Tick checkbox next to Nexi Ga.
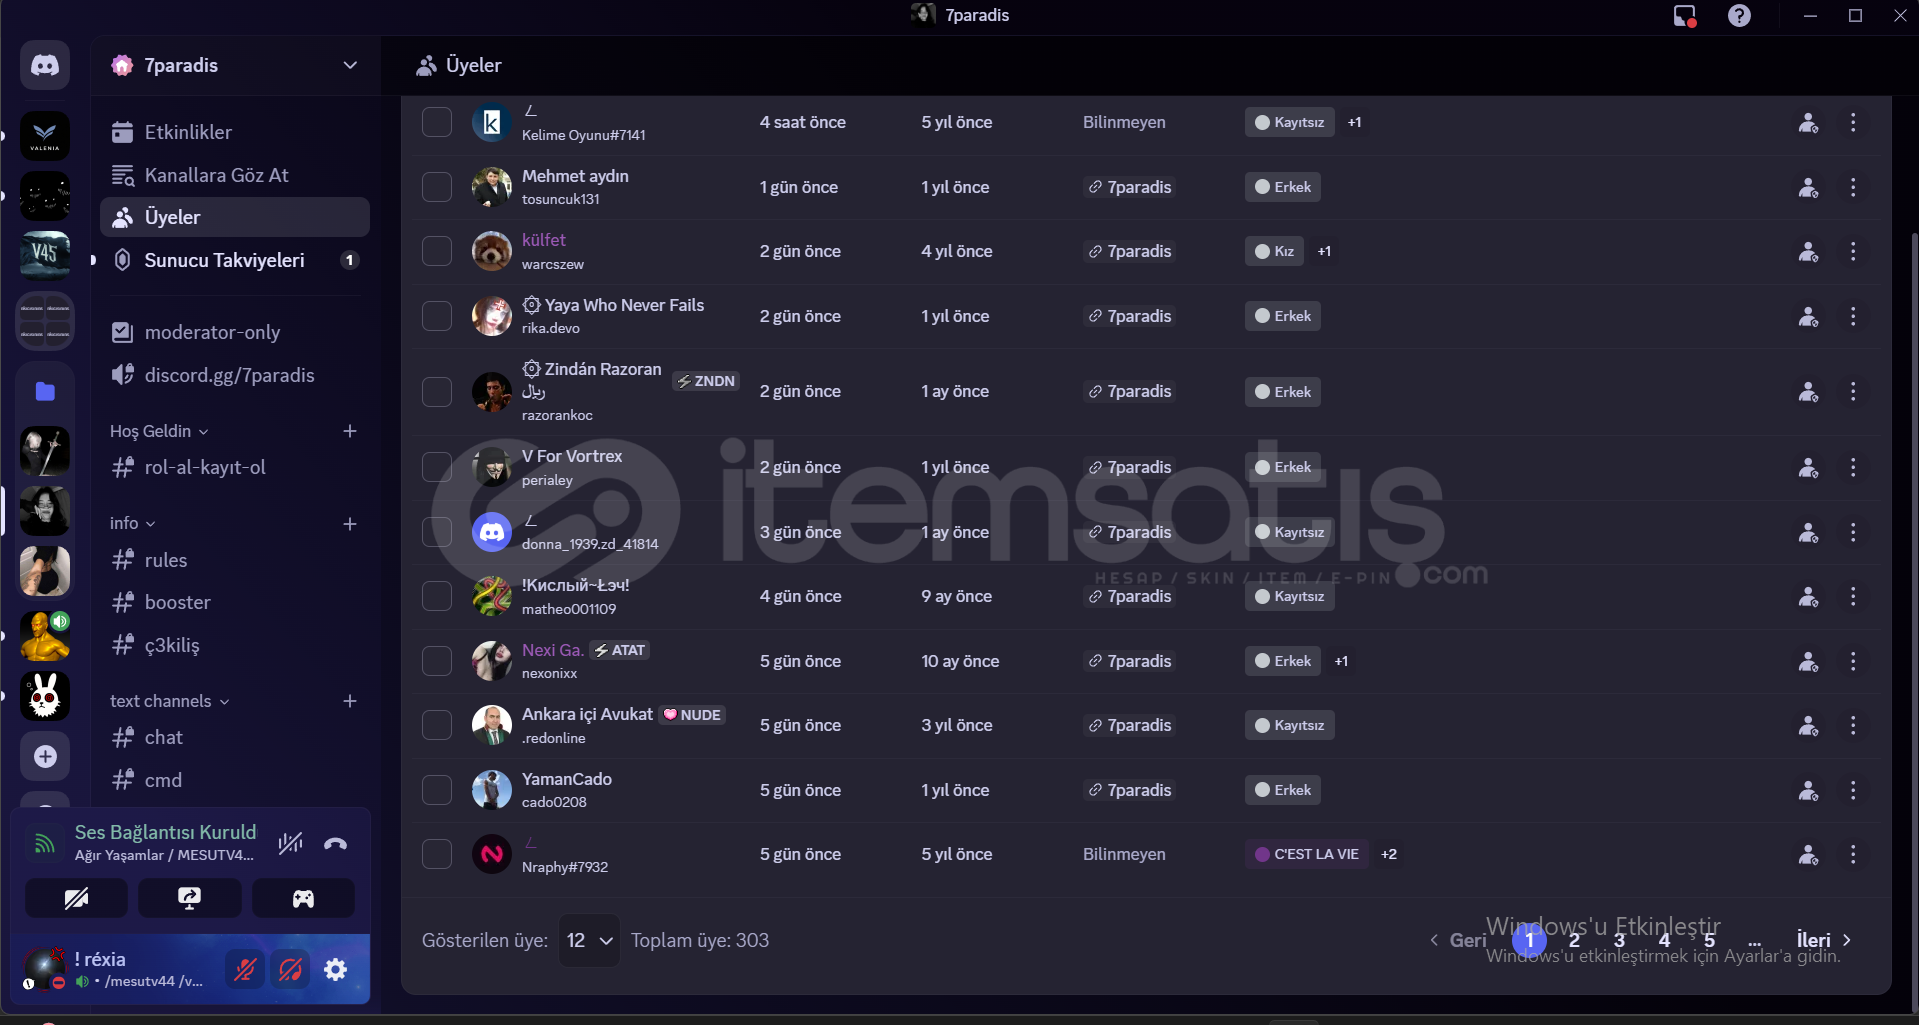This screenshot has height=1025, width=1919. (x=437, y=661)
